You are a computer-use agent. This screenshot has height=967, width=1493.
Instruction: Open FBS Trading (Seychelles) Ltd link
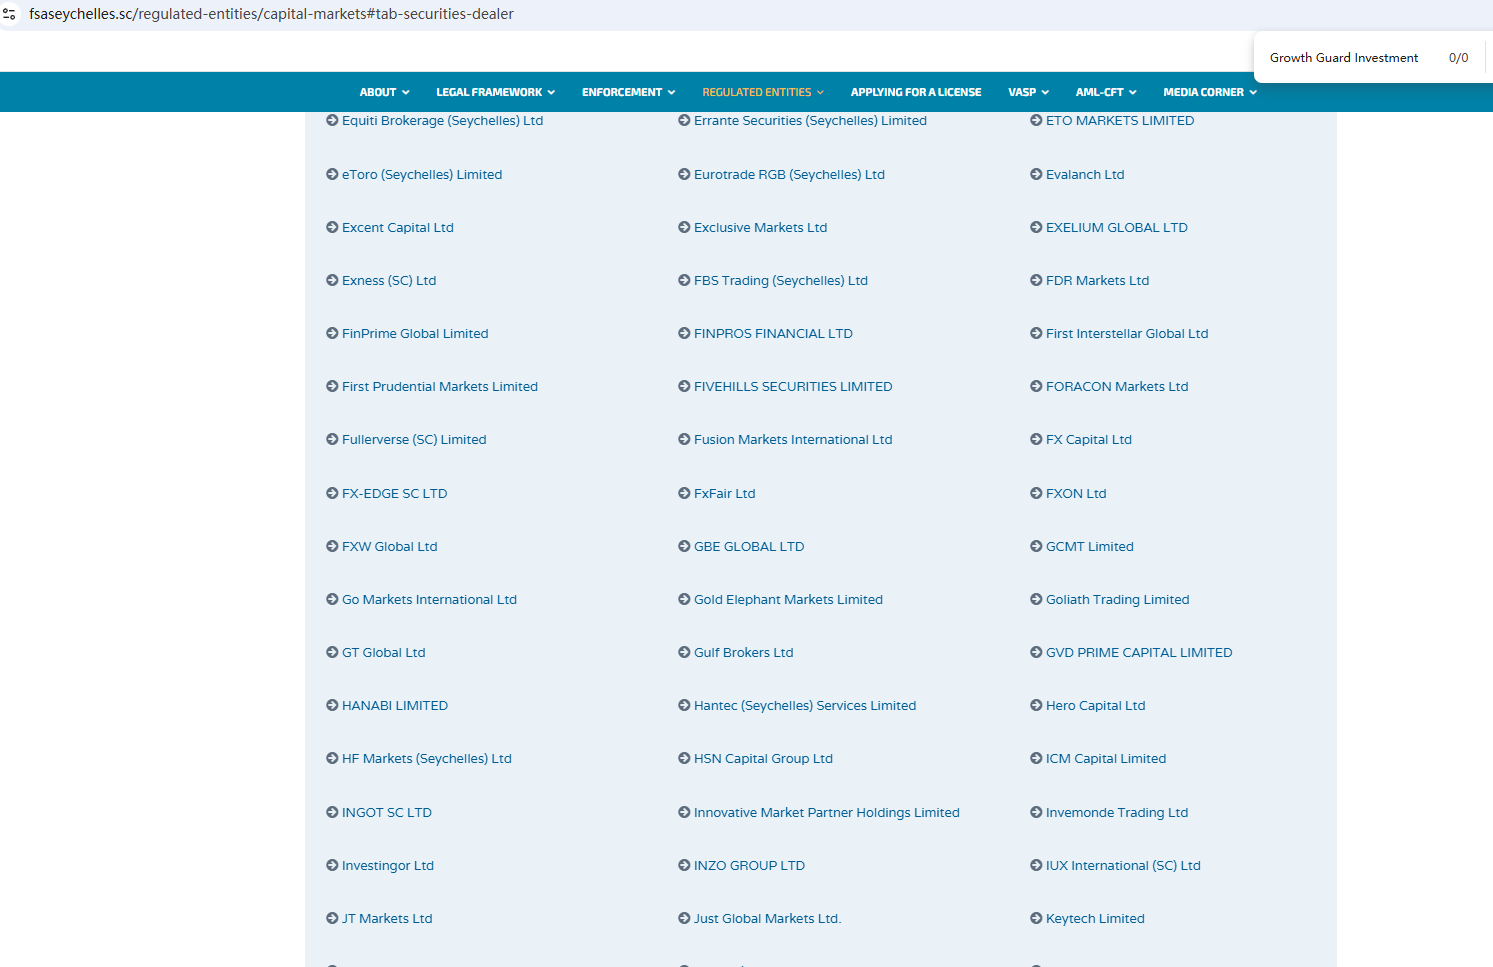click(x=781, y=280)
